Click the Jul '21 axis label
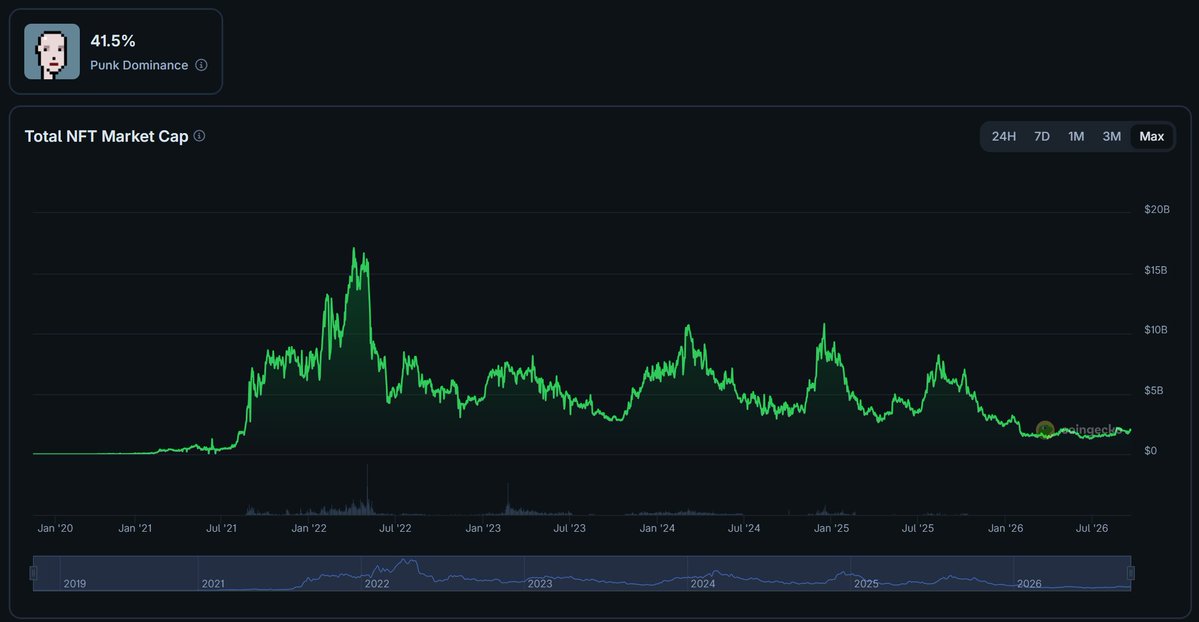Image resolution: width=1199 pixels, height=622 pixels. coord(221,528)
